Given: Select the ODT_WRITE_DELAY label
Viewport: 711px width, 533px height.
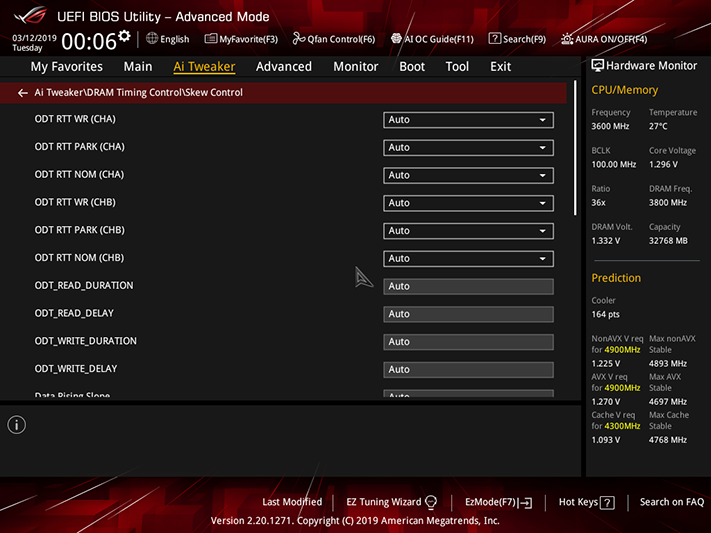Looking at the screenshot, I should tap(76, 369).
